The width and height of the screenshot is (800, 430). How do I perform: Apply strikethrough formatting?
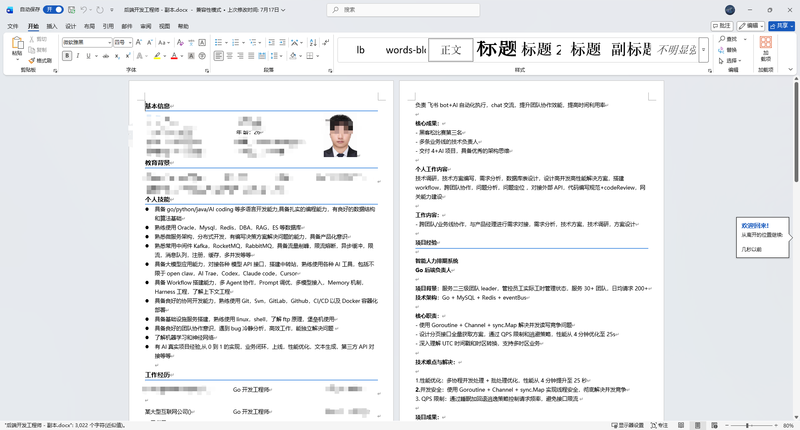(106, 56)
